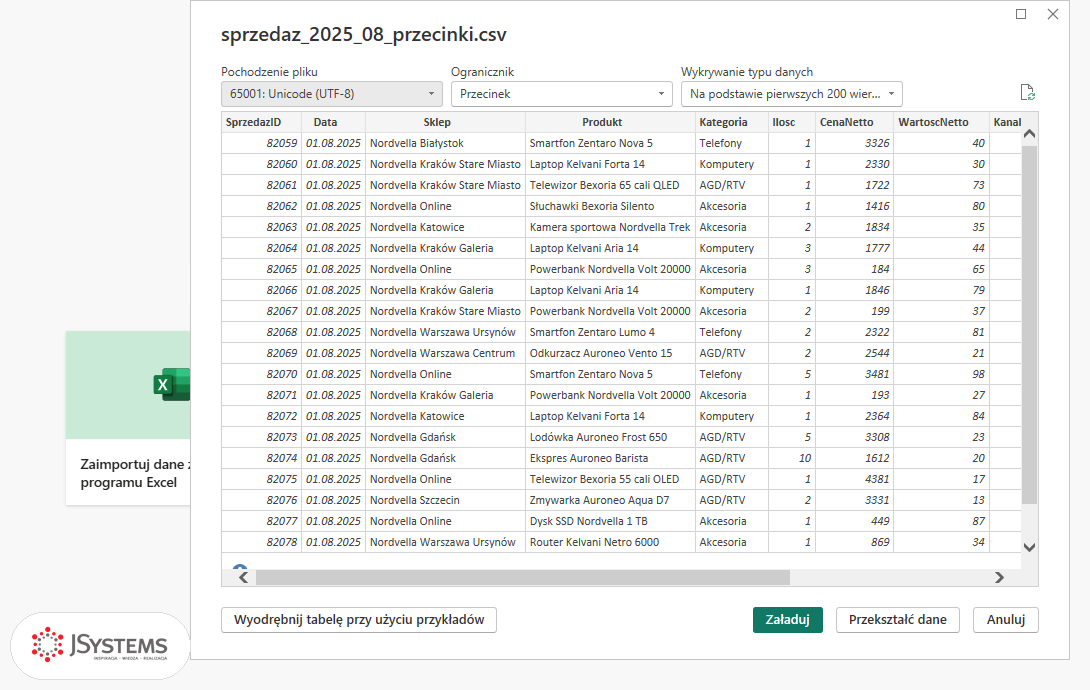The height and width of the screenshot is (690, 1090).
Task: Select the Produkt column header
Action: (x=610, y=122)
